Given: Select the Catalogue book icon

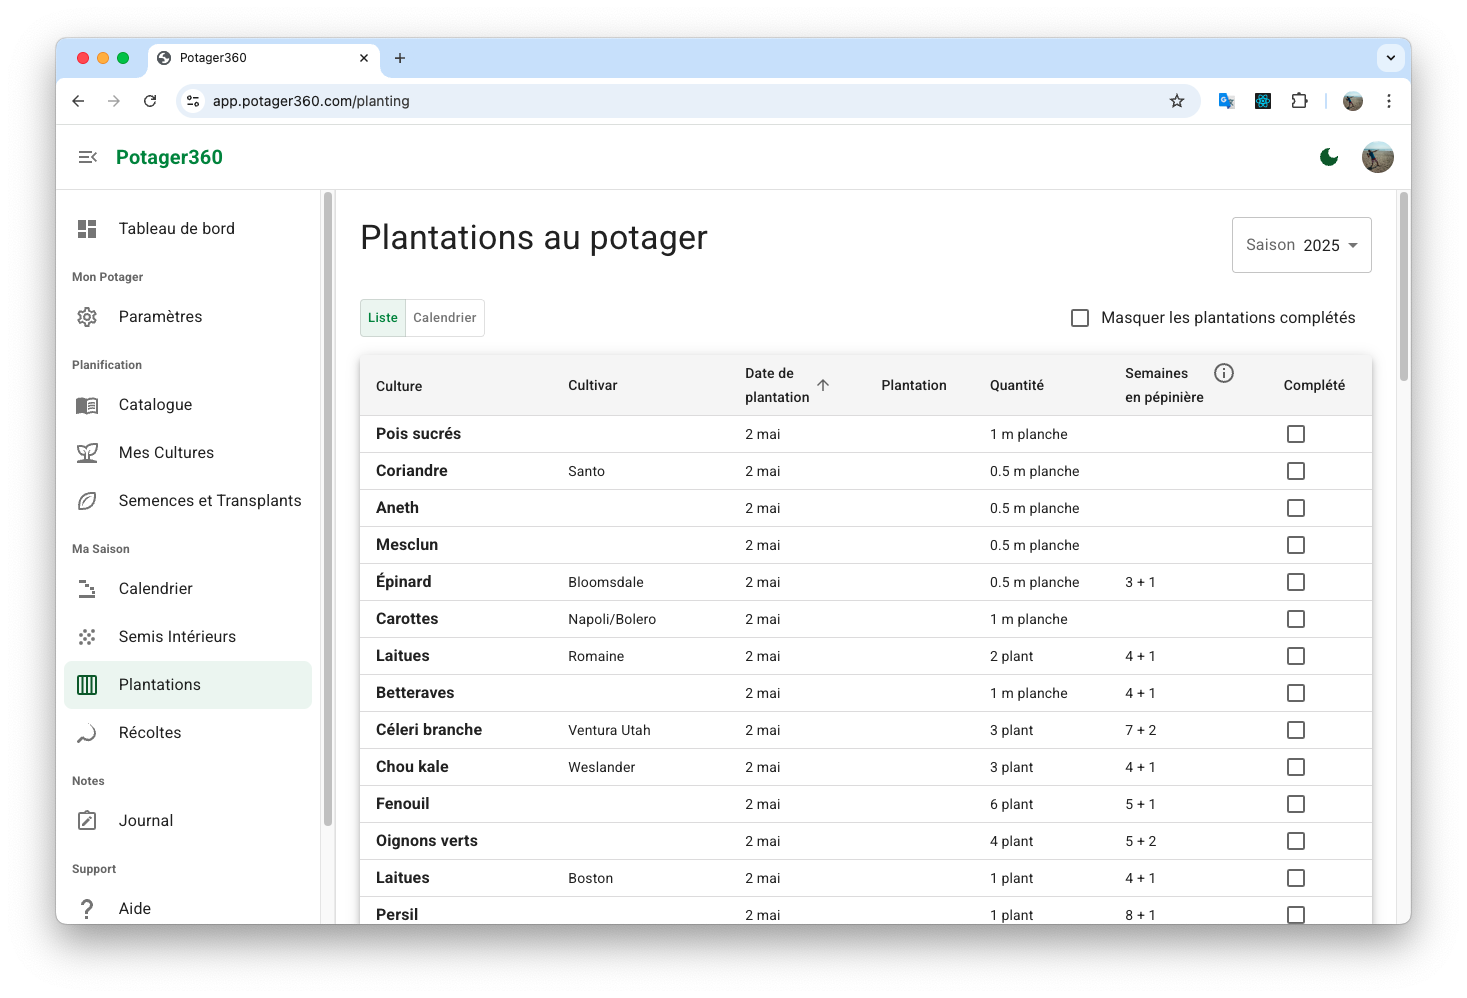Looking at the screenshot, I should (87, 404).
